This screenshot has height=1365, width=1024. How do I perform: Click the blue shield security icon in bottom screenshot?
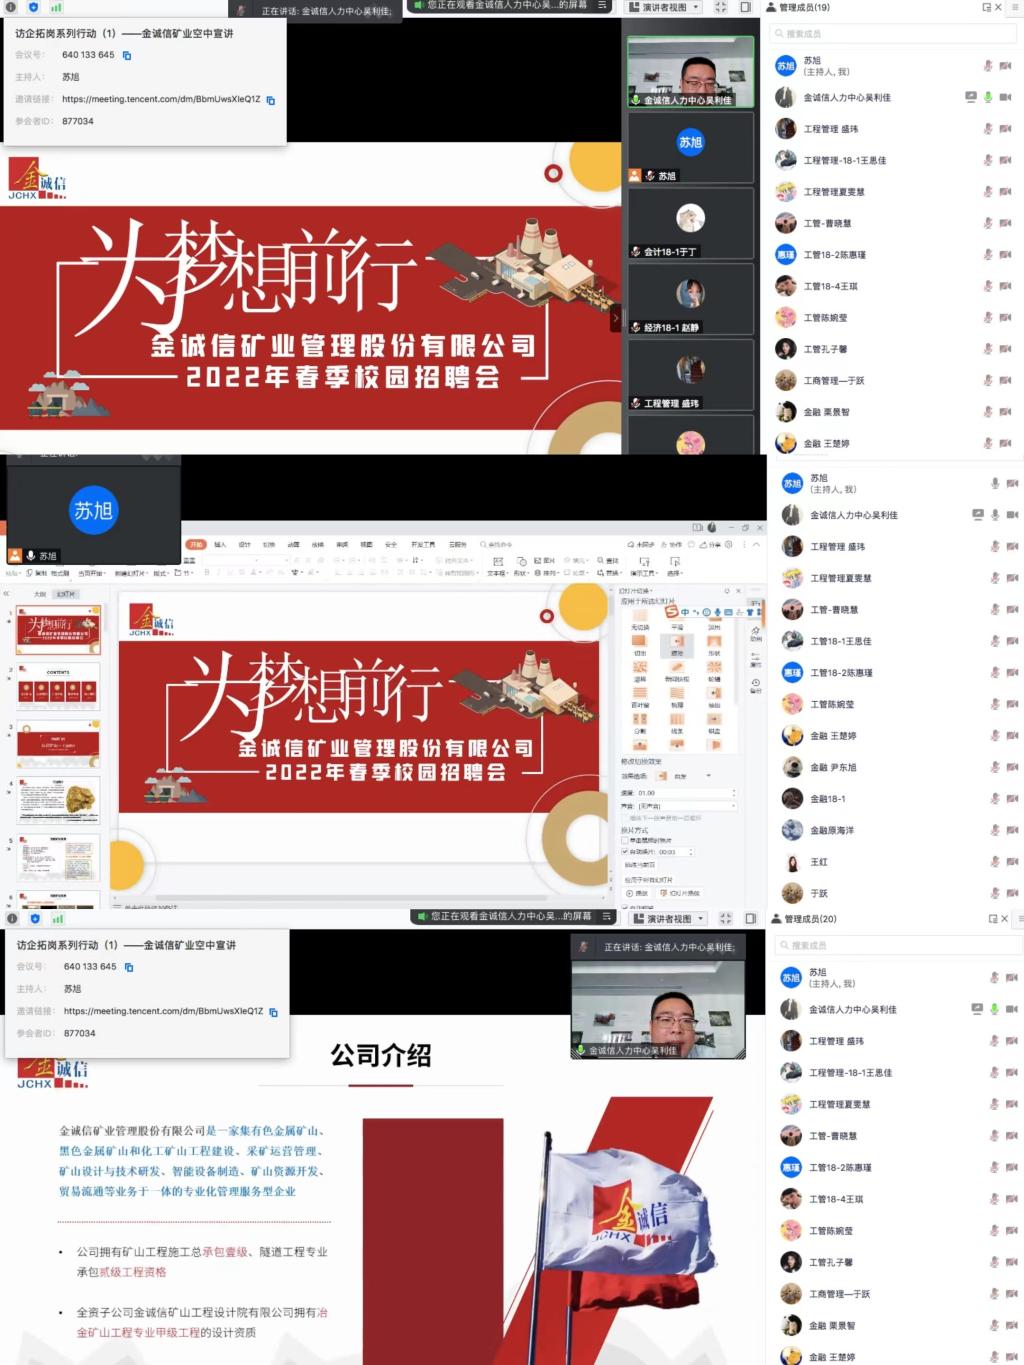tap(35, 918)
